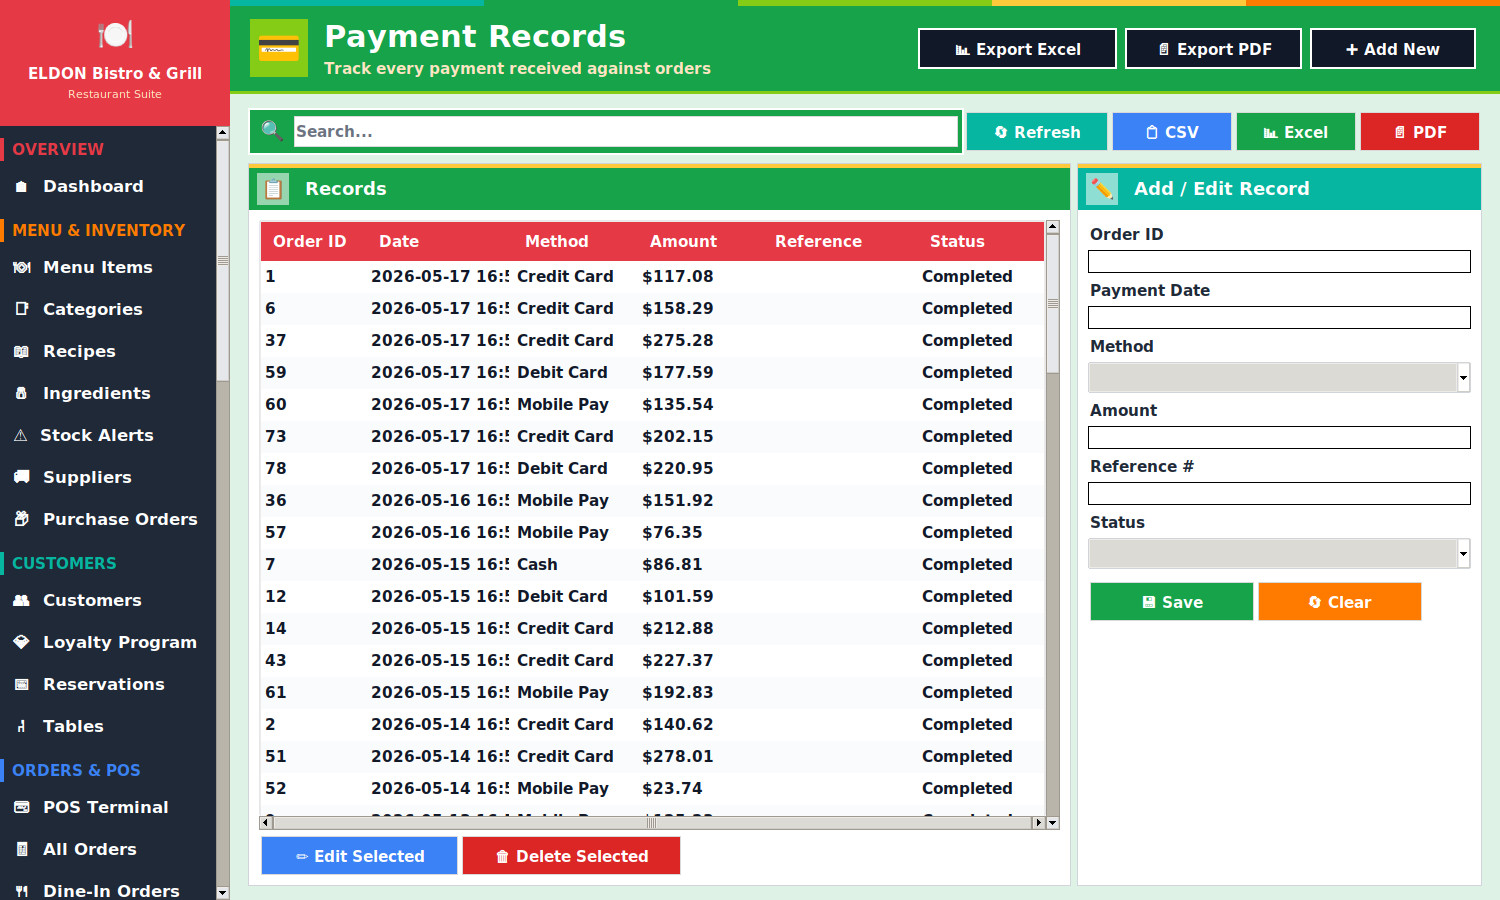Screen dimensions: 1500x900
Task: Refresh the payment records
Action: (1037, 132)
